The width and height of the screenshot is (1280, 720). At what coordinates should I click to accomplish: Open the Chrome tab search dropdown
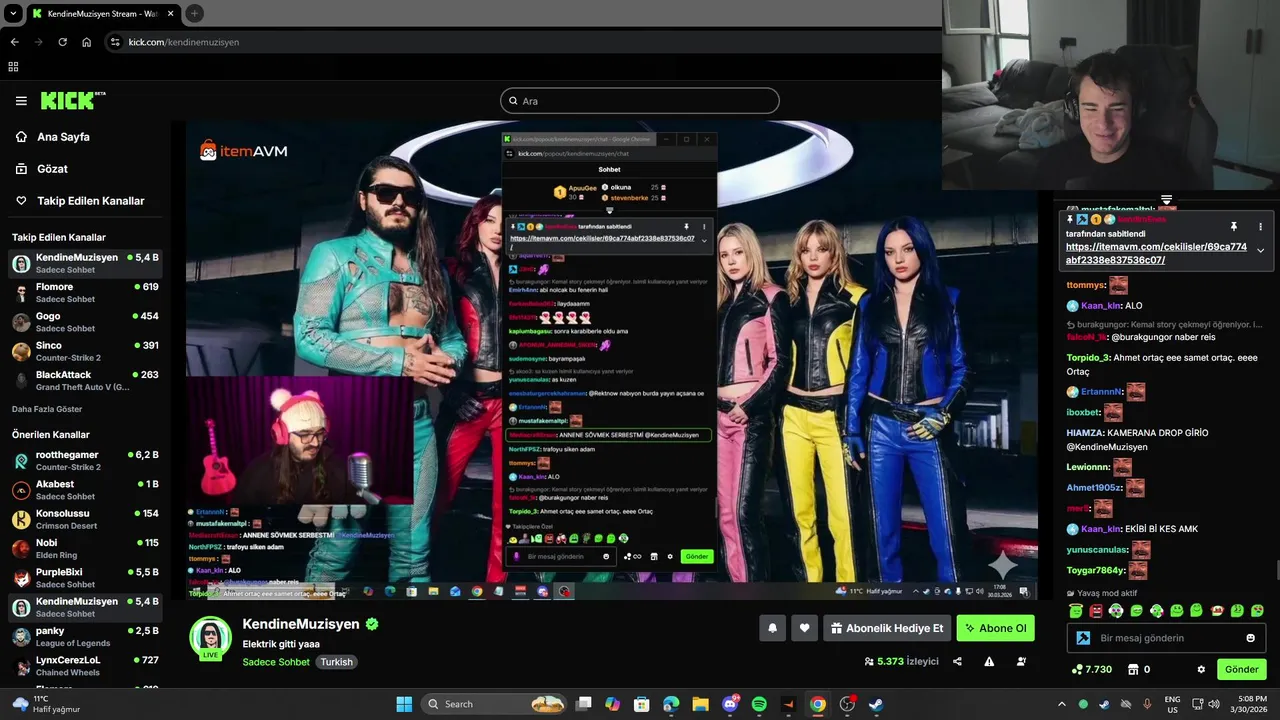[x=13, y=14]
